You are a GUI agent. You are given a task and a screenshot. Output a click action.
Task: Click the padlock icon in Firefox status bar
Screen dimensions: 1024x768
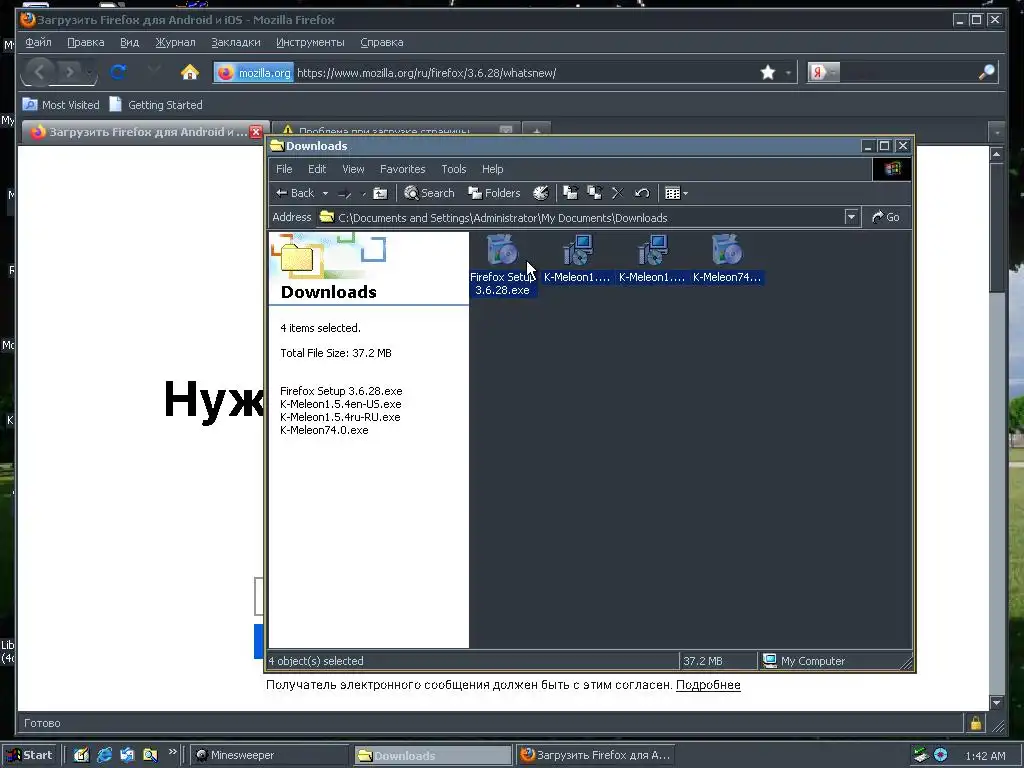[x=976, y=723]
